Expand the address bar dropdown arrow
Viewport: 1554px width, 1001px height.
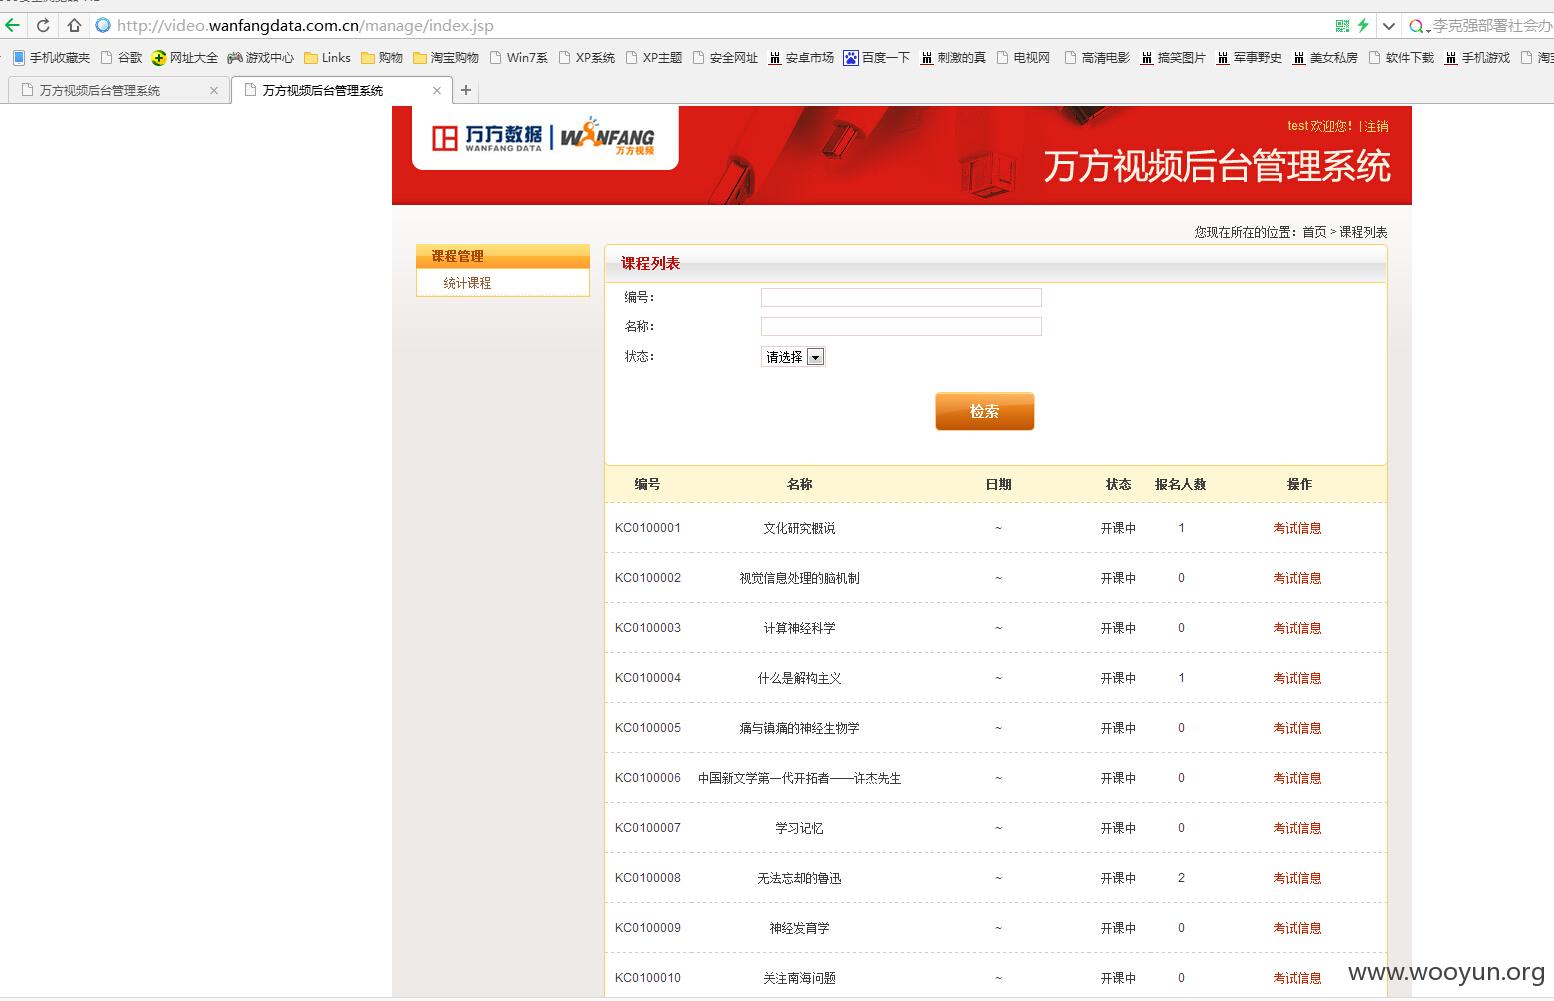coord(1388,26)
